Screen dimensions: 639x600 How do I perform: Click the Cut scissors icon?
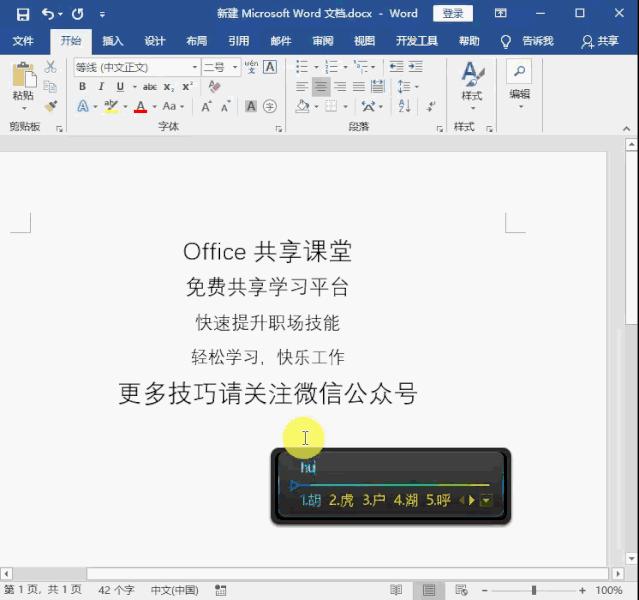(50, 67)
